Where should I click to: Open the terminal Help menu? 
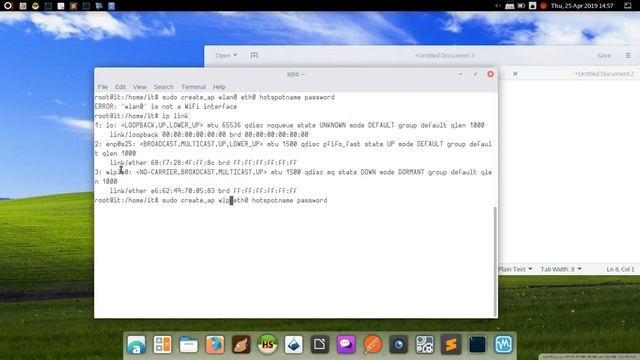pyautogui.click(x=219, y=87)
